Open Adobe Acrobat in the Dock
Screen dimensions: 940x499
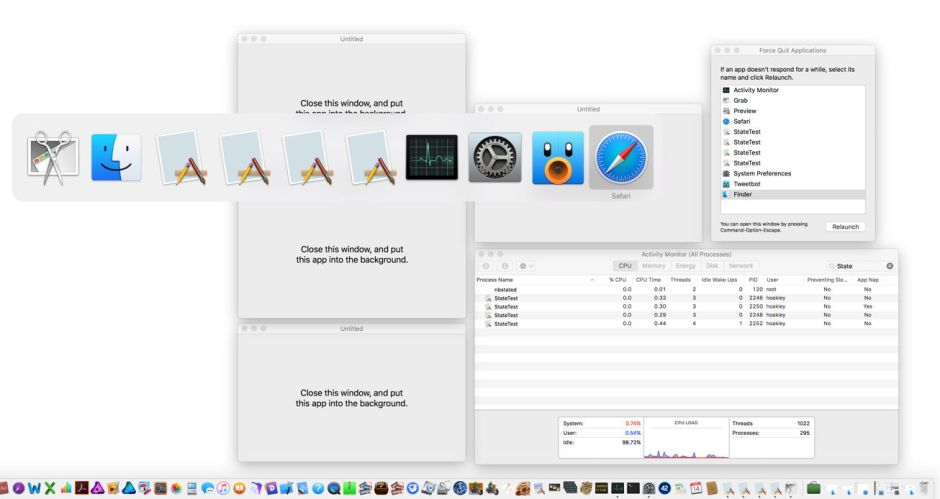pyautogui.click(x=82, y=488)
